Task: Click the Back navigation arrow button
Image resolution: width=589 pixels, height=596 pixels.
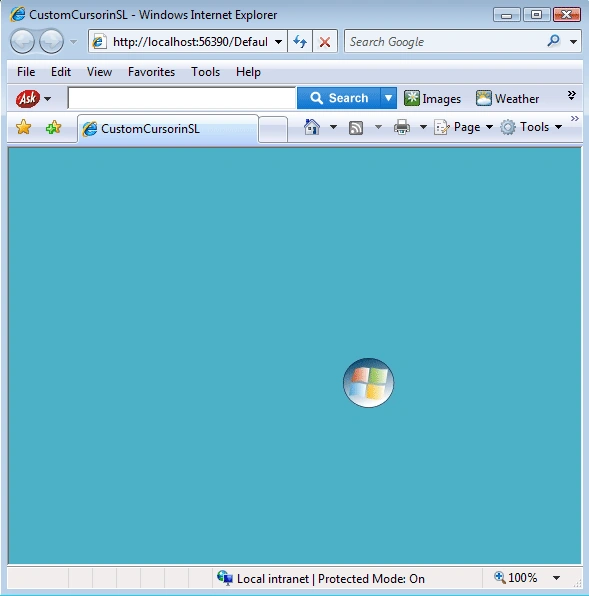Action: pyautogui.click(x=22, y=41)
